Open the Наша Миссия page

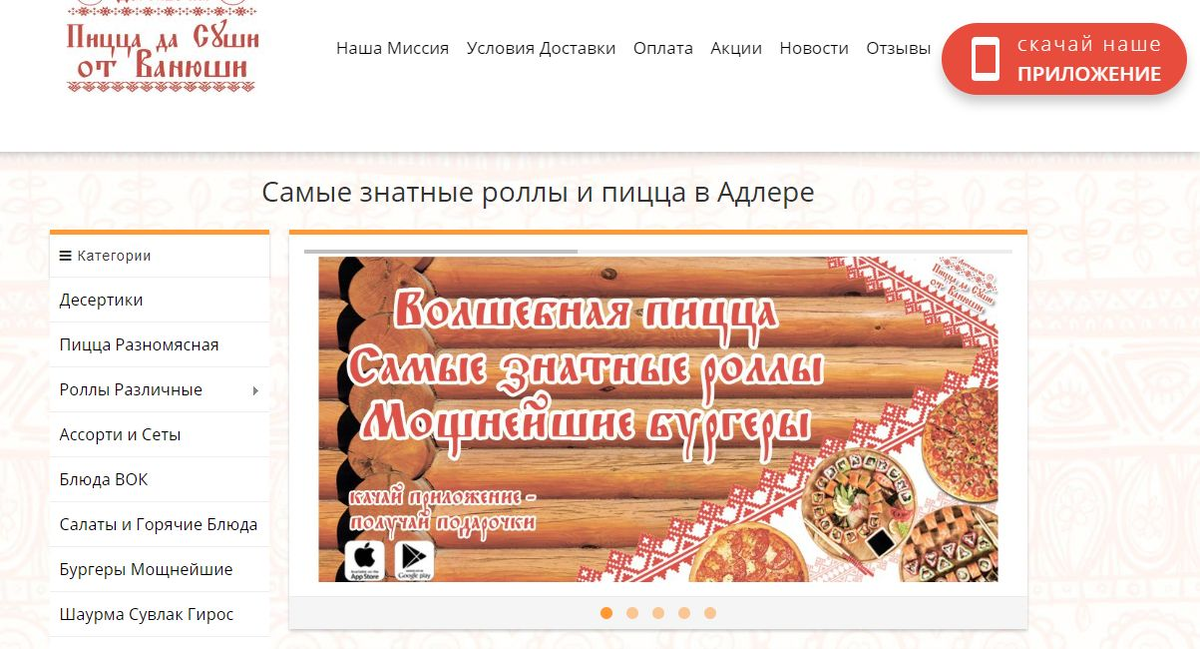(392, 48)
